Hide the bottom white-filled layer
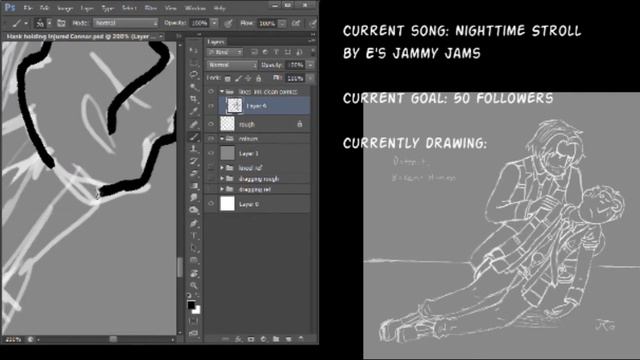Viewport: 640px width, 360px height. [x=211, y=204]
